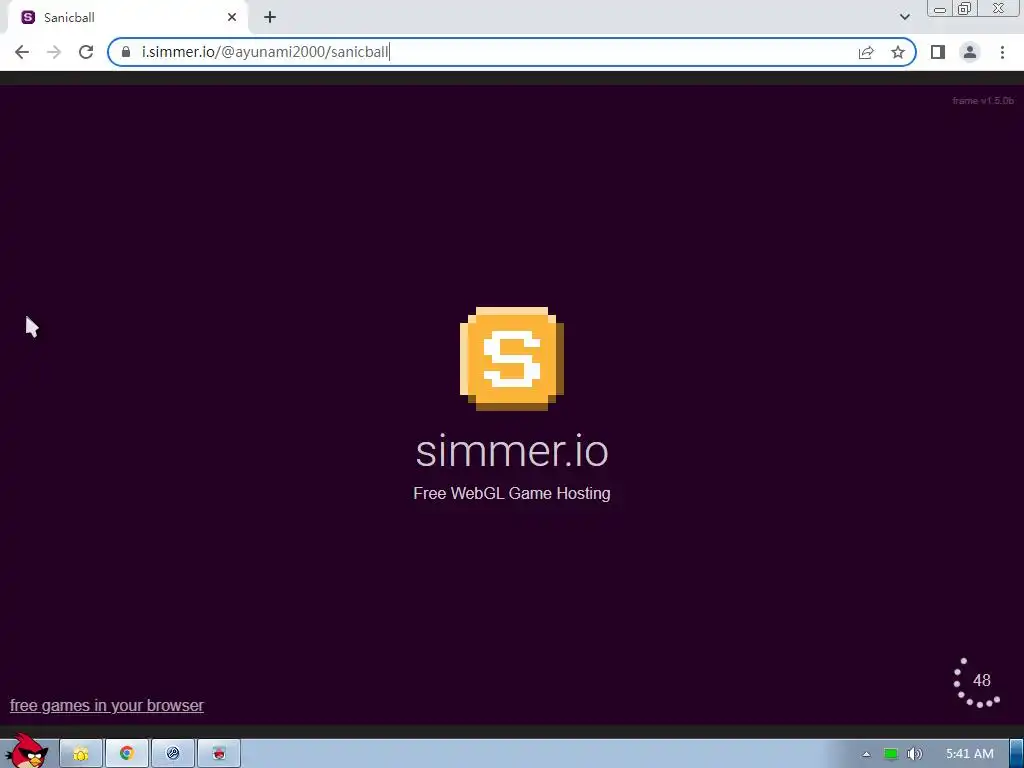Open the third taskbar application with the round dark icon
The image size is (1024, 768).
coord(173,754)
